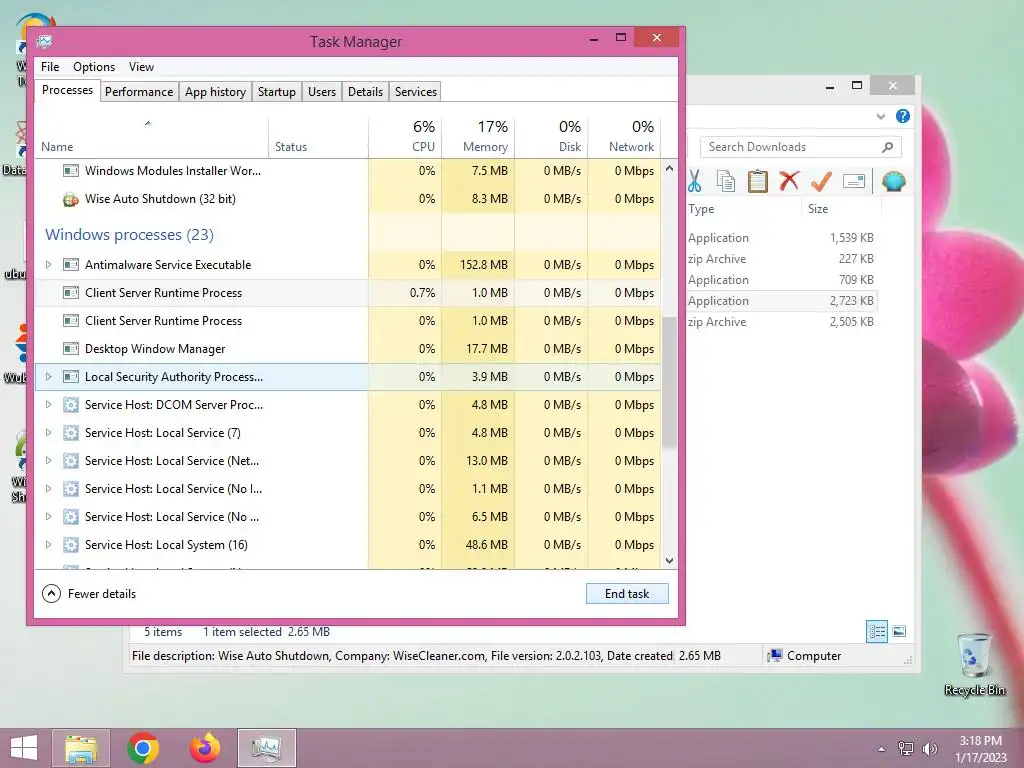Expand Service Host: Local Service (7)
Image resolution: width=1024 pixels, height=768 pixels.
pos(48,433)
